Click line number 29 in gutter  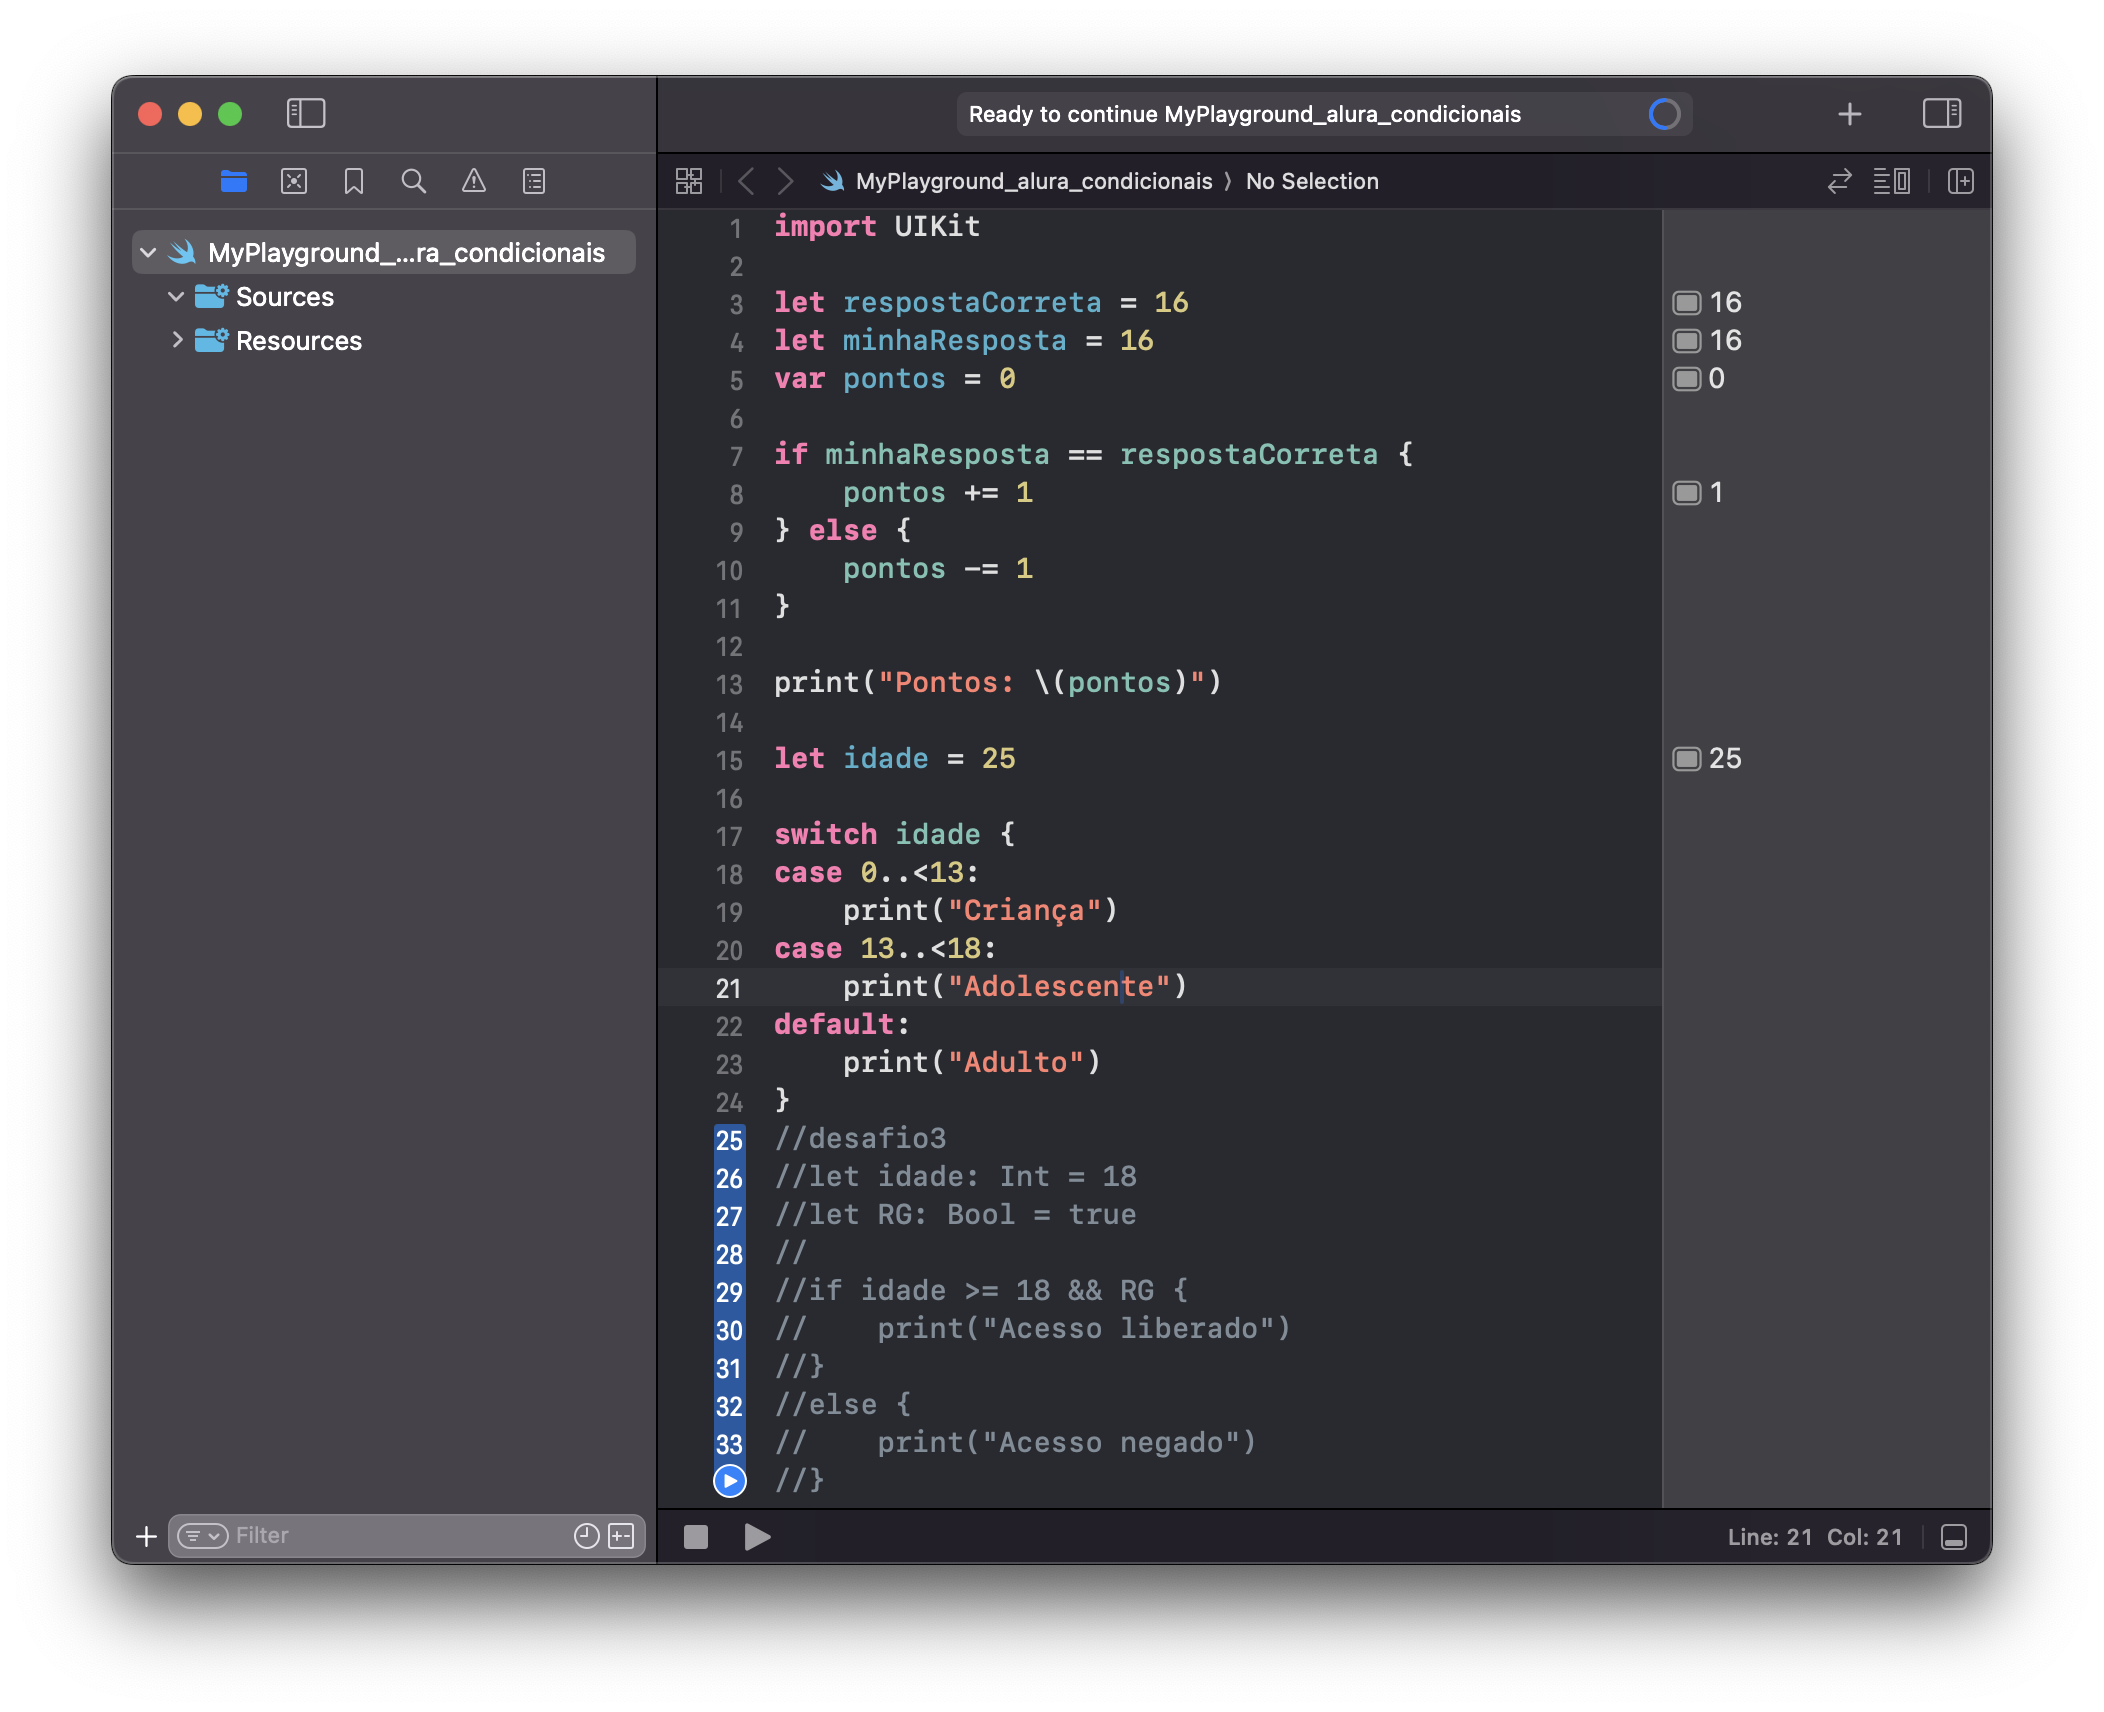point(729,1292)
